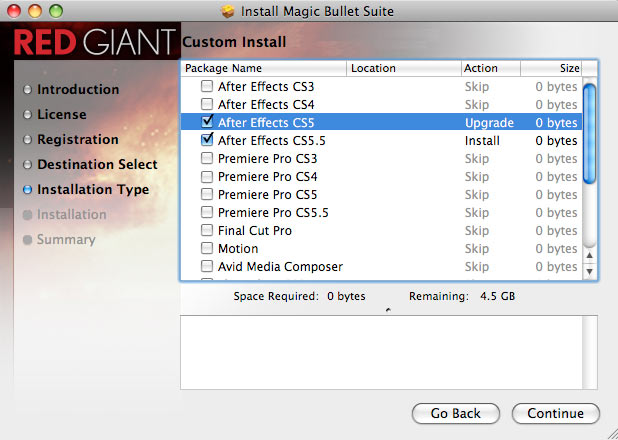Click the 0 bytes size for Premiere Pro CS3
This screenshot has width=618, height=440.
(556, 158)
